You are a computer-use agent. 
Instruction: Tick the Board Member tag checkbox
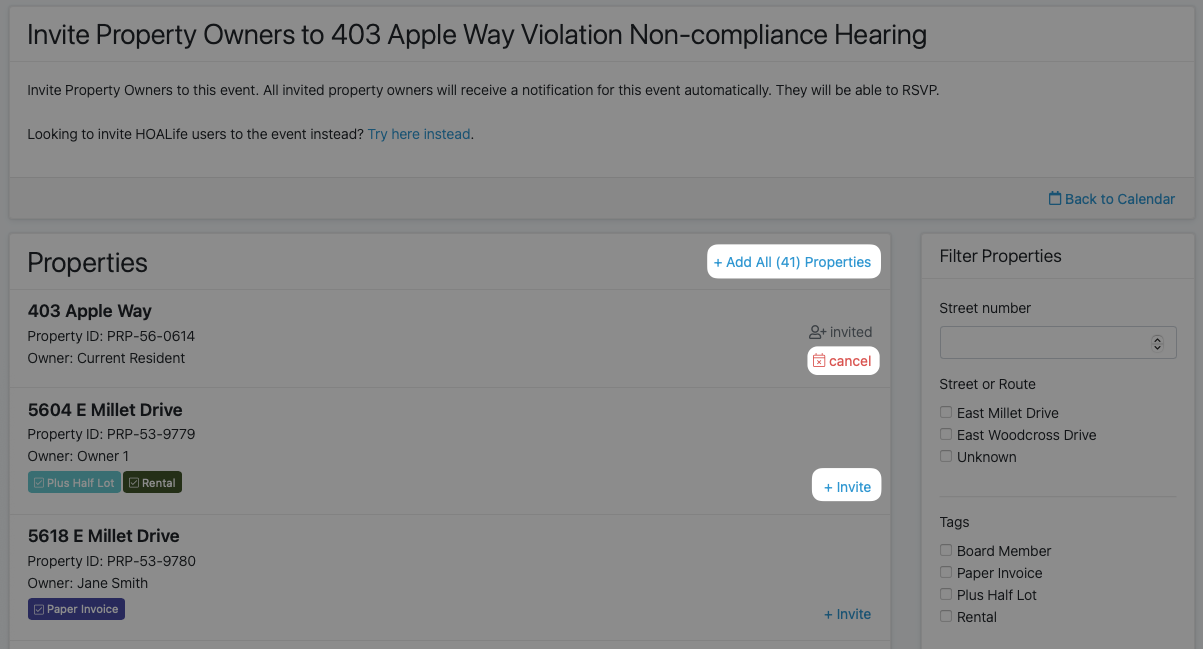click(x=946, y=550)
